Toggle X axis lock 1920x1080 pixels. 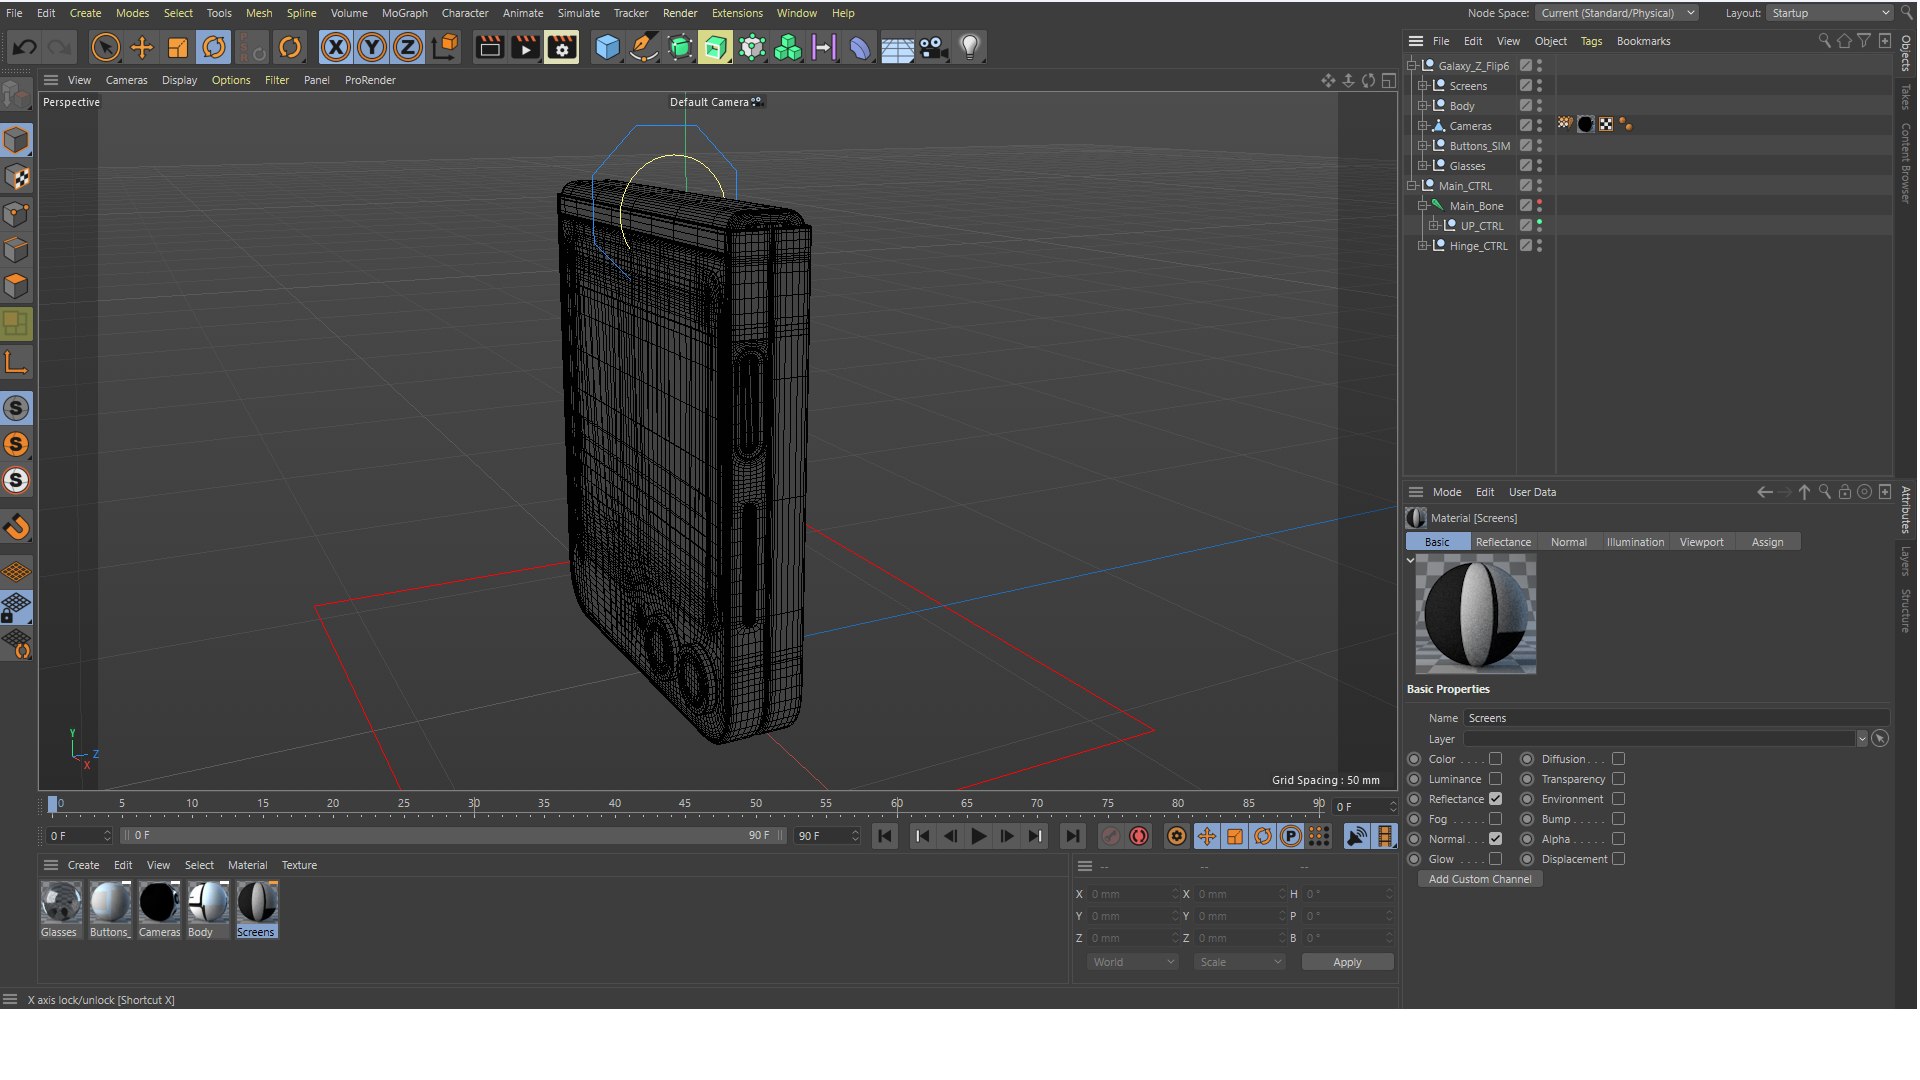click(x=336, y=47)
